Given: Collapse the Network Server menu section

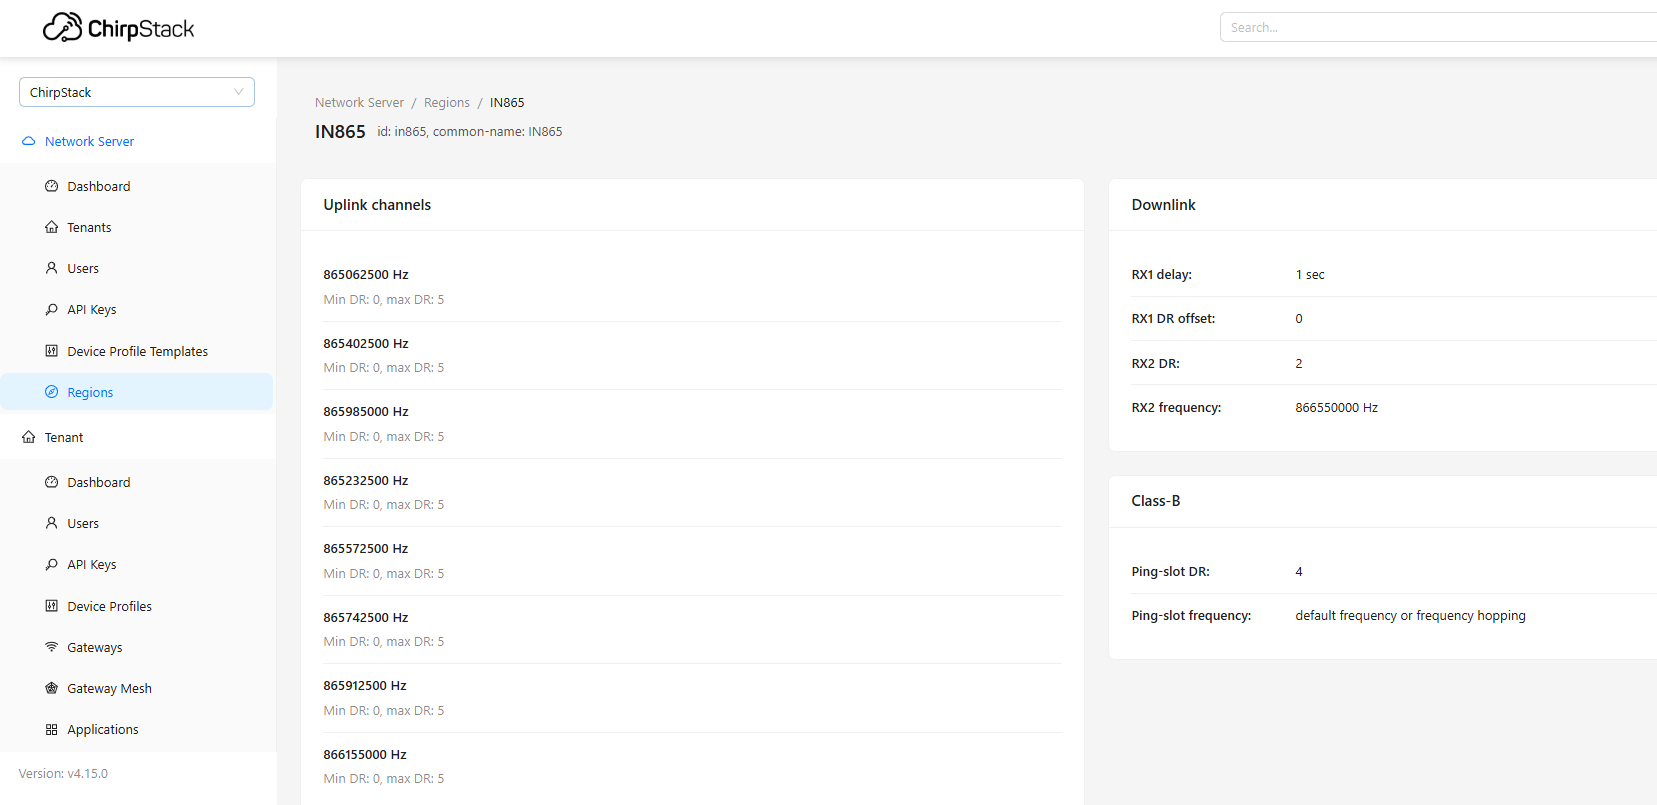Looking at the screenshot, I should pos(89,142).
